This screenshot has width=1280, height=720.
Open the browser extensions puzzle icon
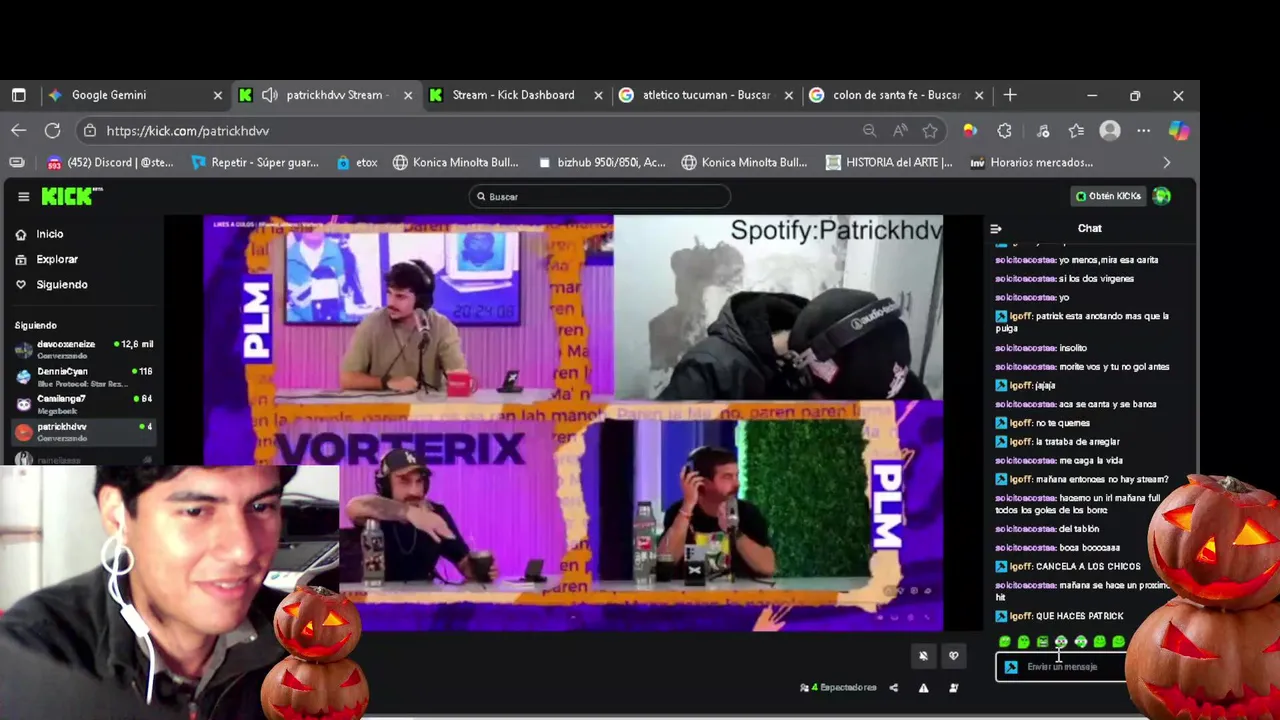click(1005, 130)
